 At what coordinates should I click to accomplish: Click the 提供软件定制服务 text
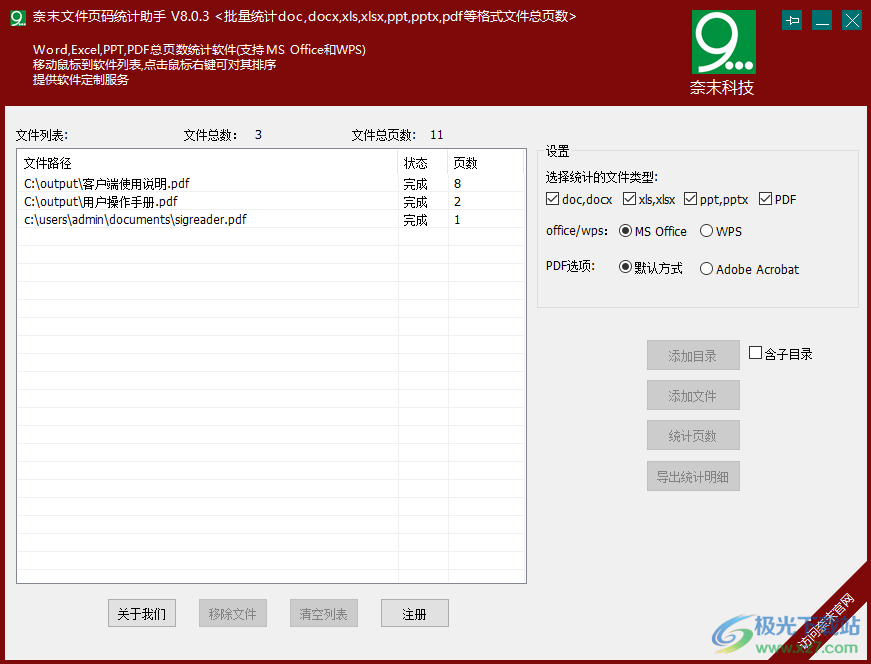point(81,79)
